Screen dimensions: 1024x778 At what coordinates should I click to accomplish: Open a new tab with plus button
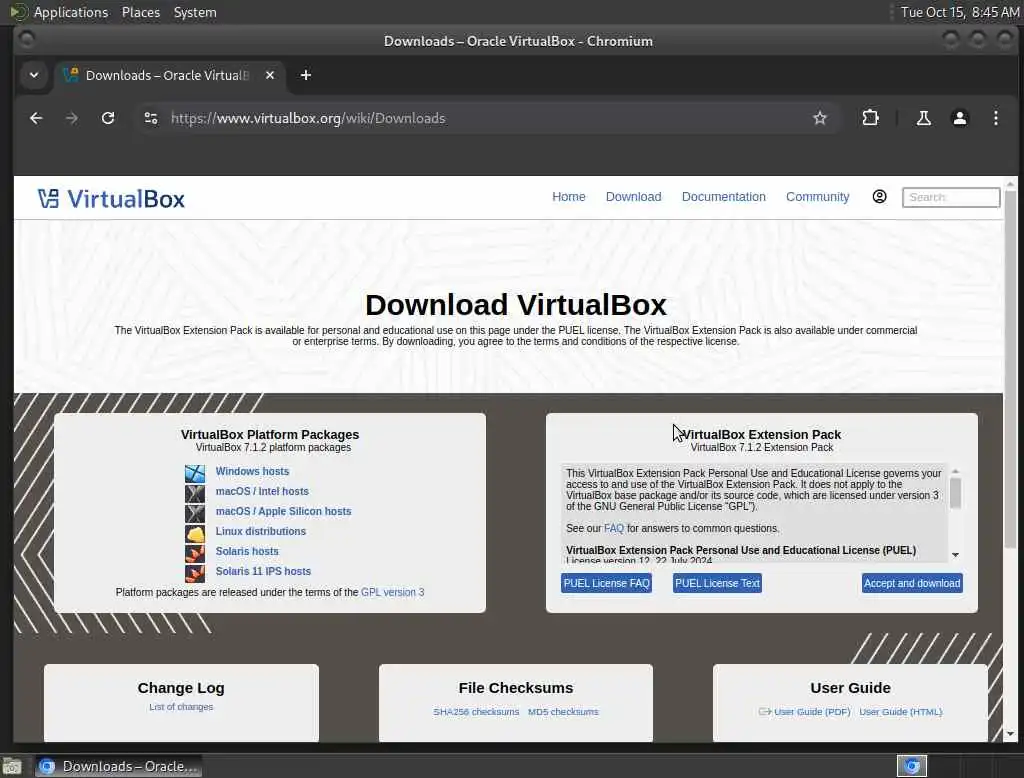(306, 75)
